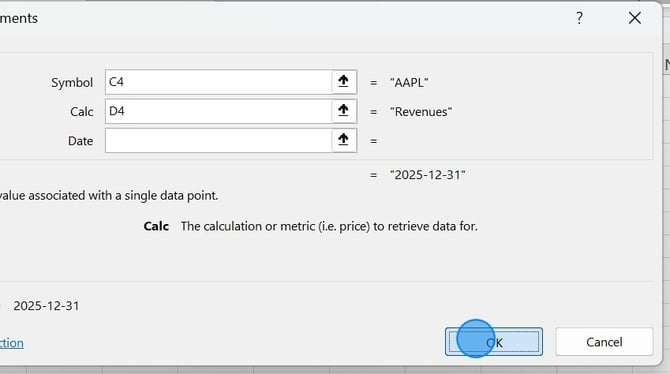Close the Function Arguments dialog
The image size is (670, 374).
[x=635, y=18]
